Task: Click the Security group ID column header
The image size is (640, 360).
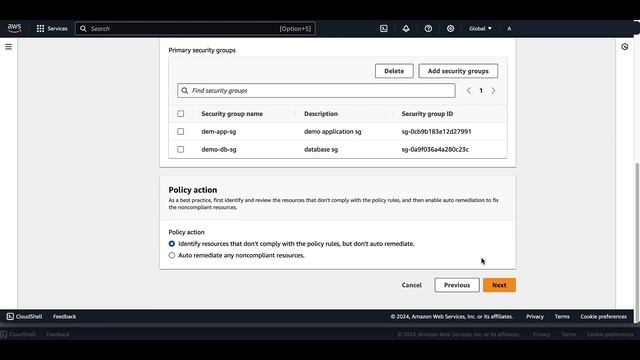Action: 427,114
